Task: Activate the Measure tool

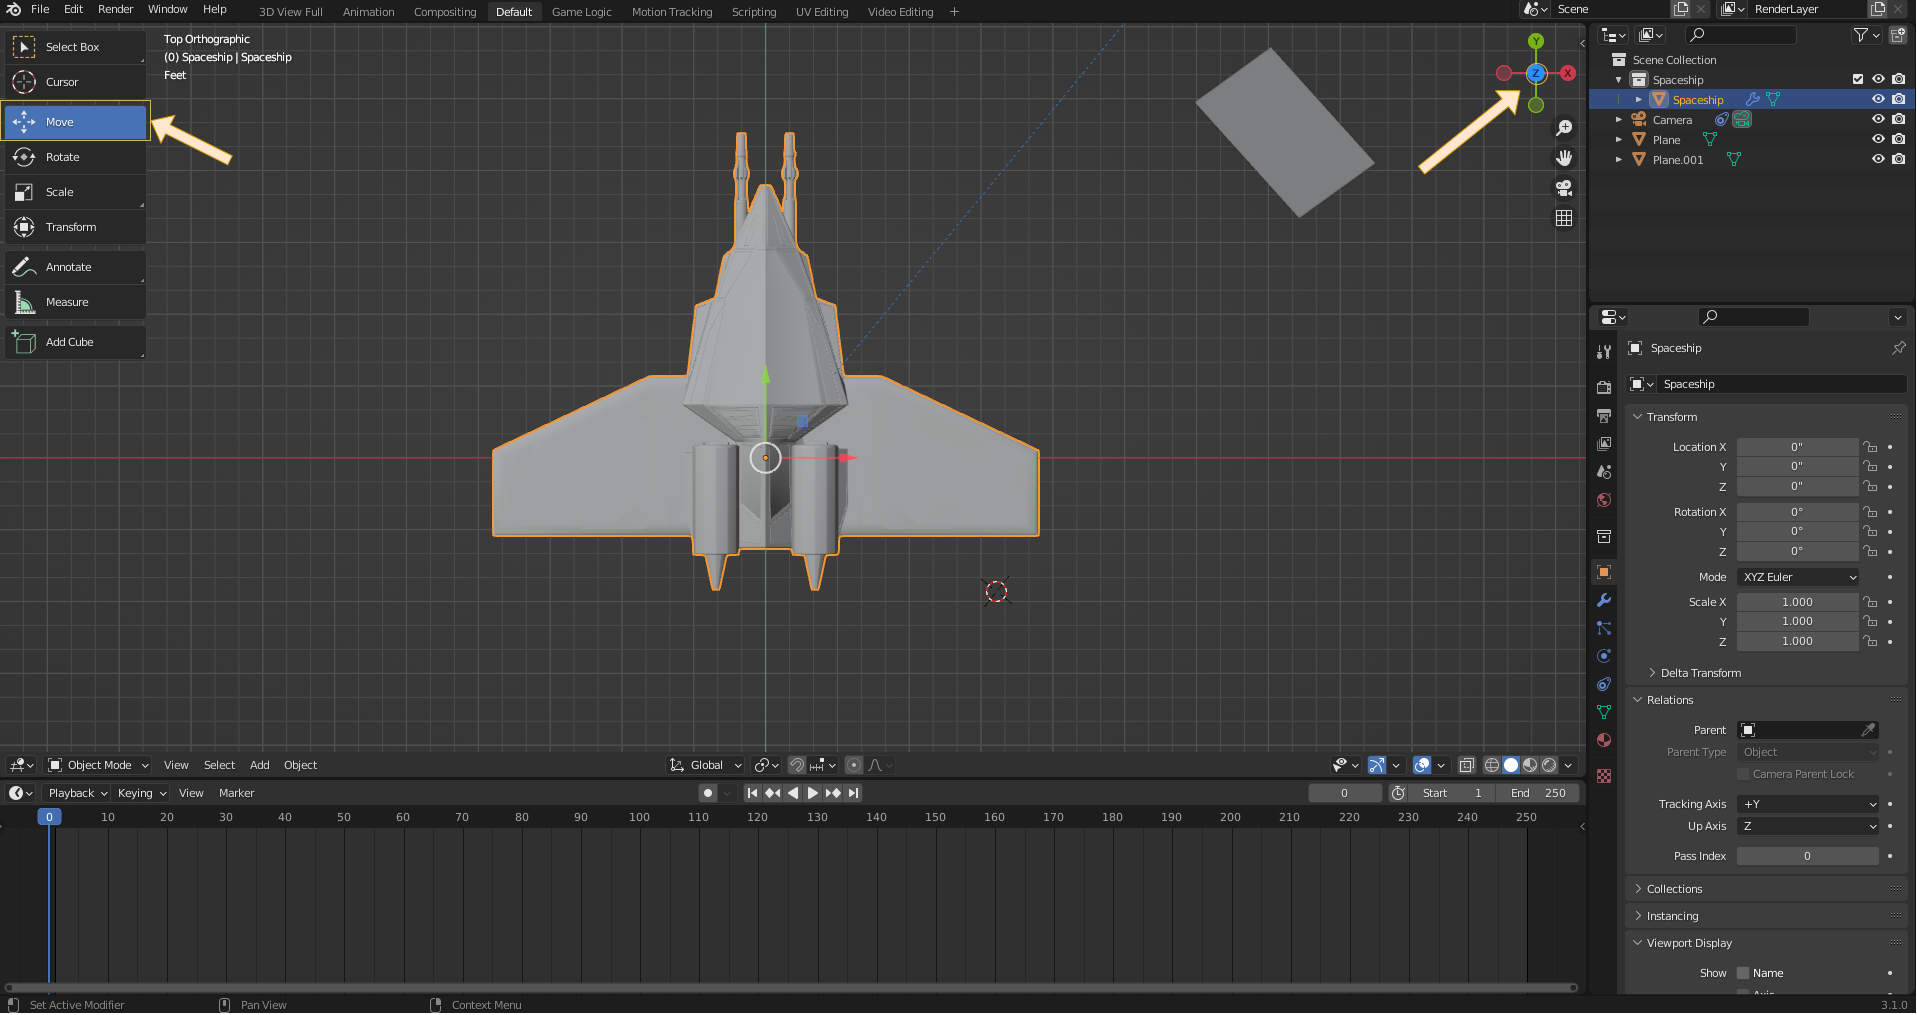Action: tap(66, 302)
